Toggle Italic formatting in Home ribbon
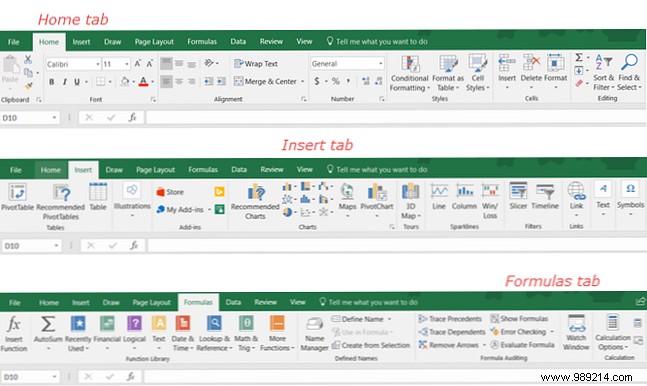The image size is (647, 386). [x=64, y=82]
